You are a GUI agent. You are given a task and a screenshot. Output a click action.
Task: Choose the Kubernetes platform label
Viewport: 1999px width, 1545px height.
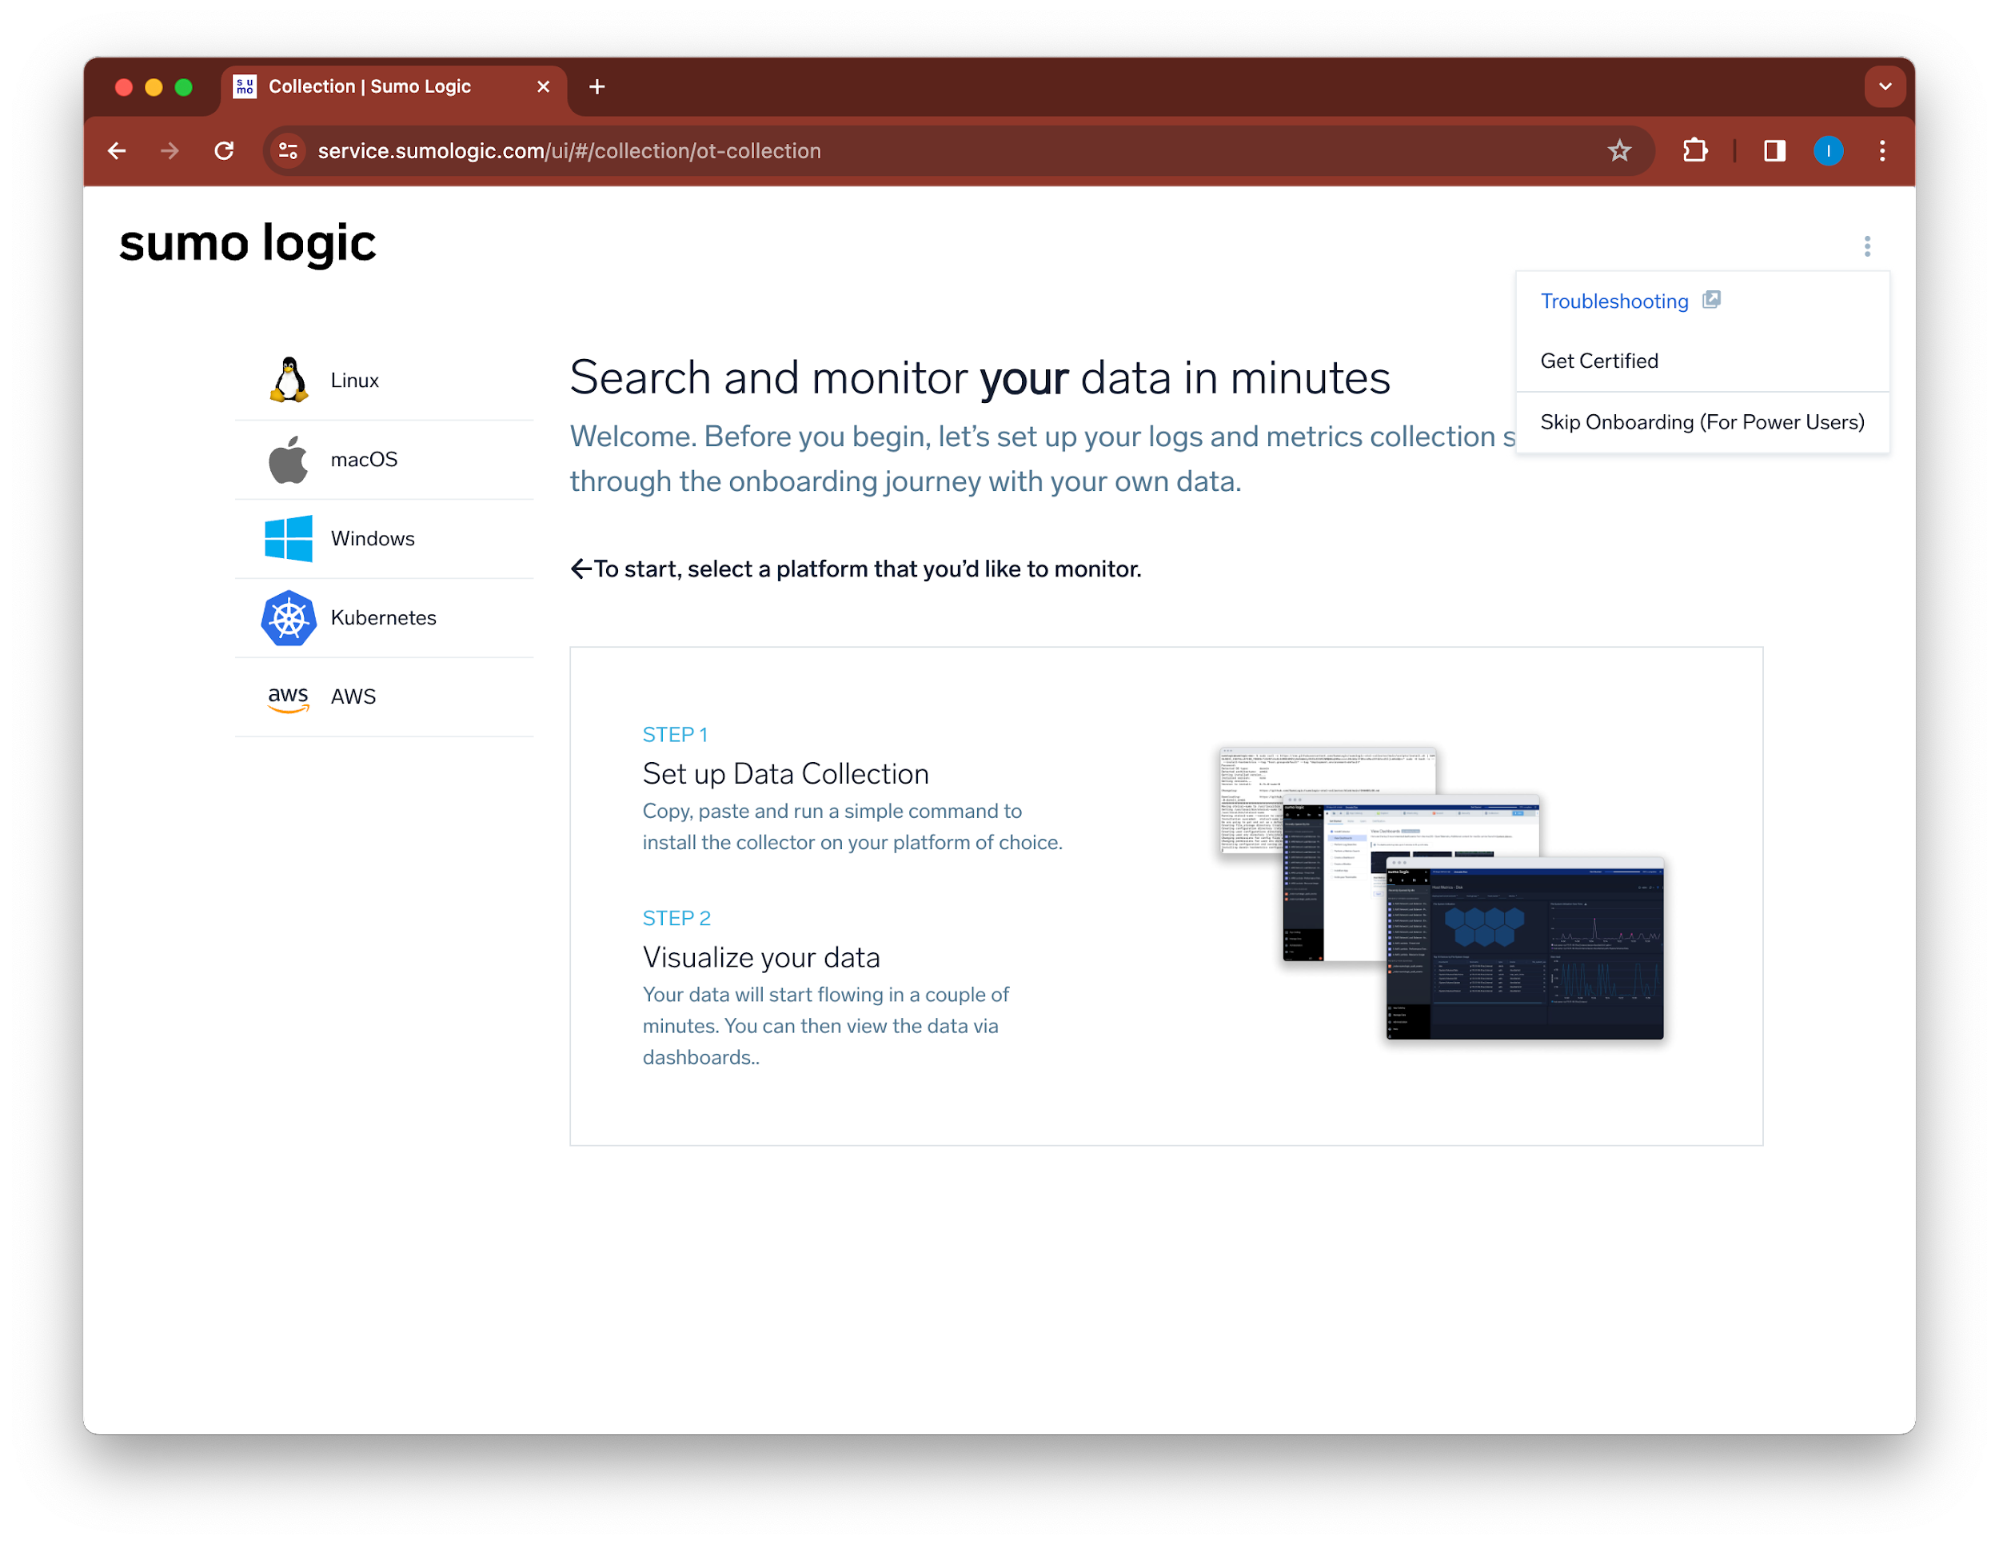pos(383,617)
